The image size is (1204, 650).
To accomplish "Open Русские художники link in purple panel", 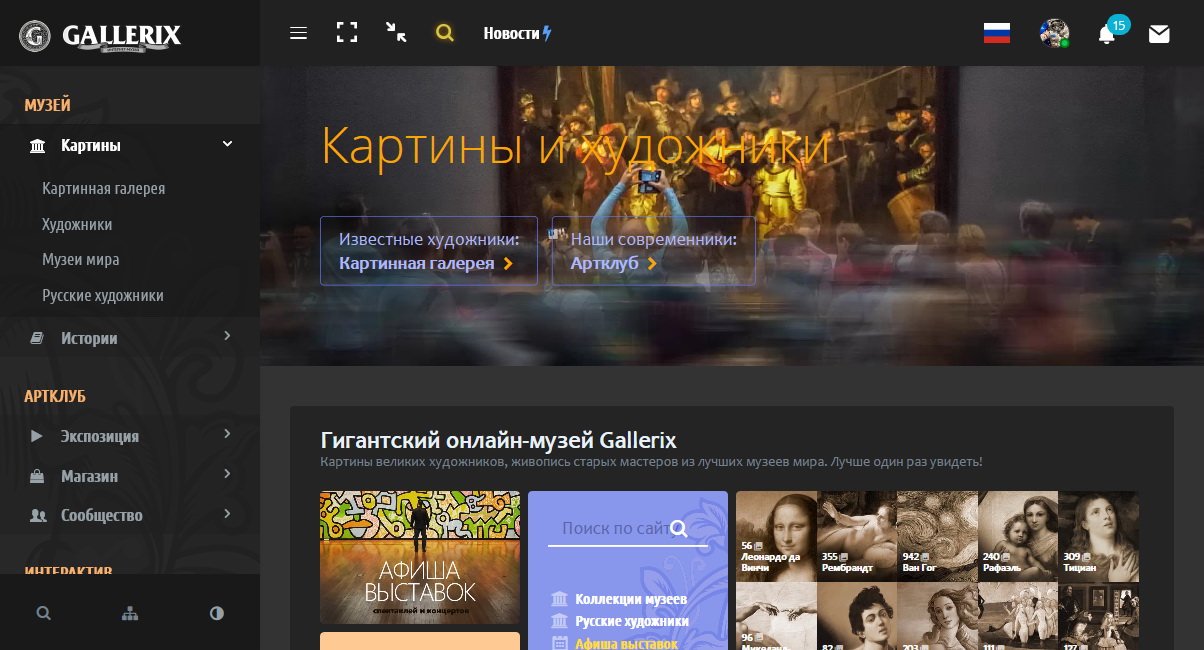I will (632, 621).
